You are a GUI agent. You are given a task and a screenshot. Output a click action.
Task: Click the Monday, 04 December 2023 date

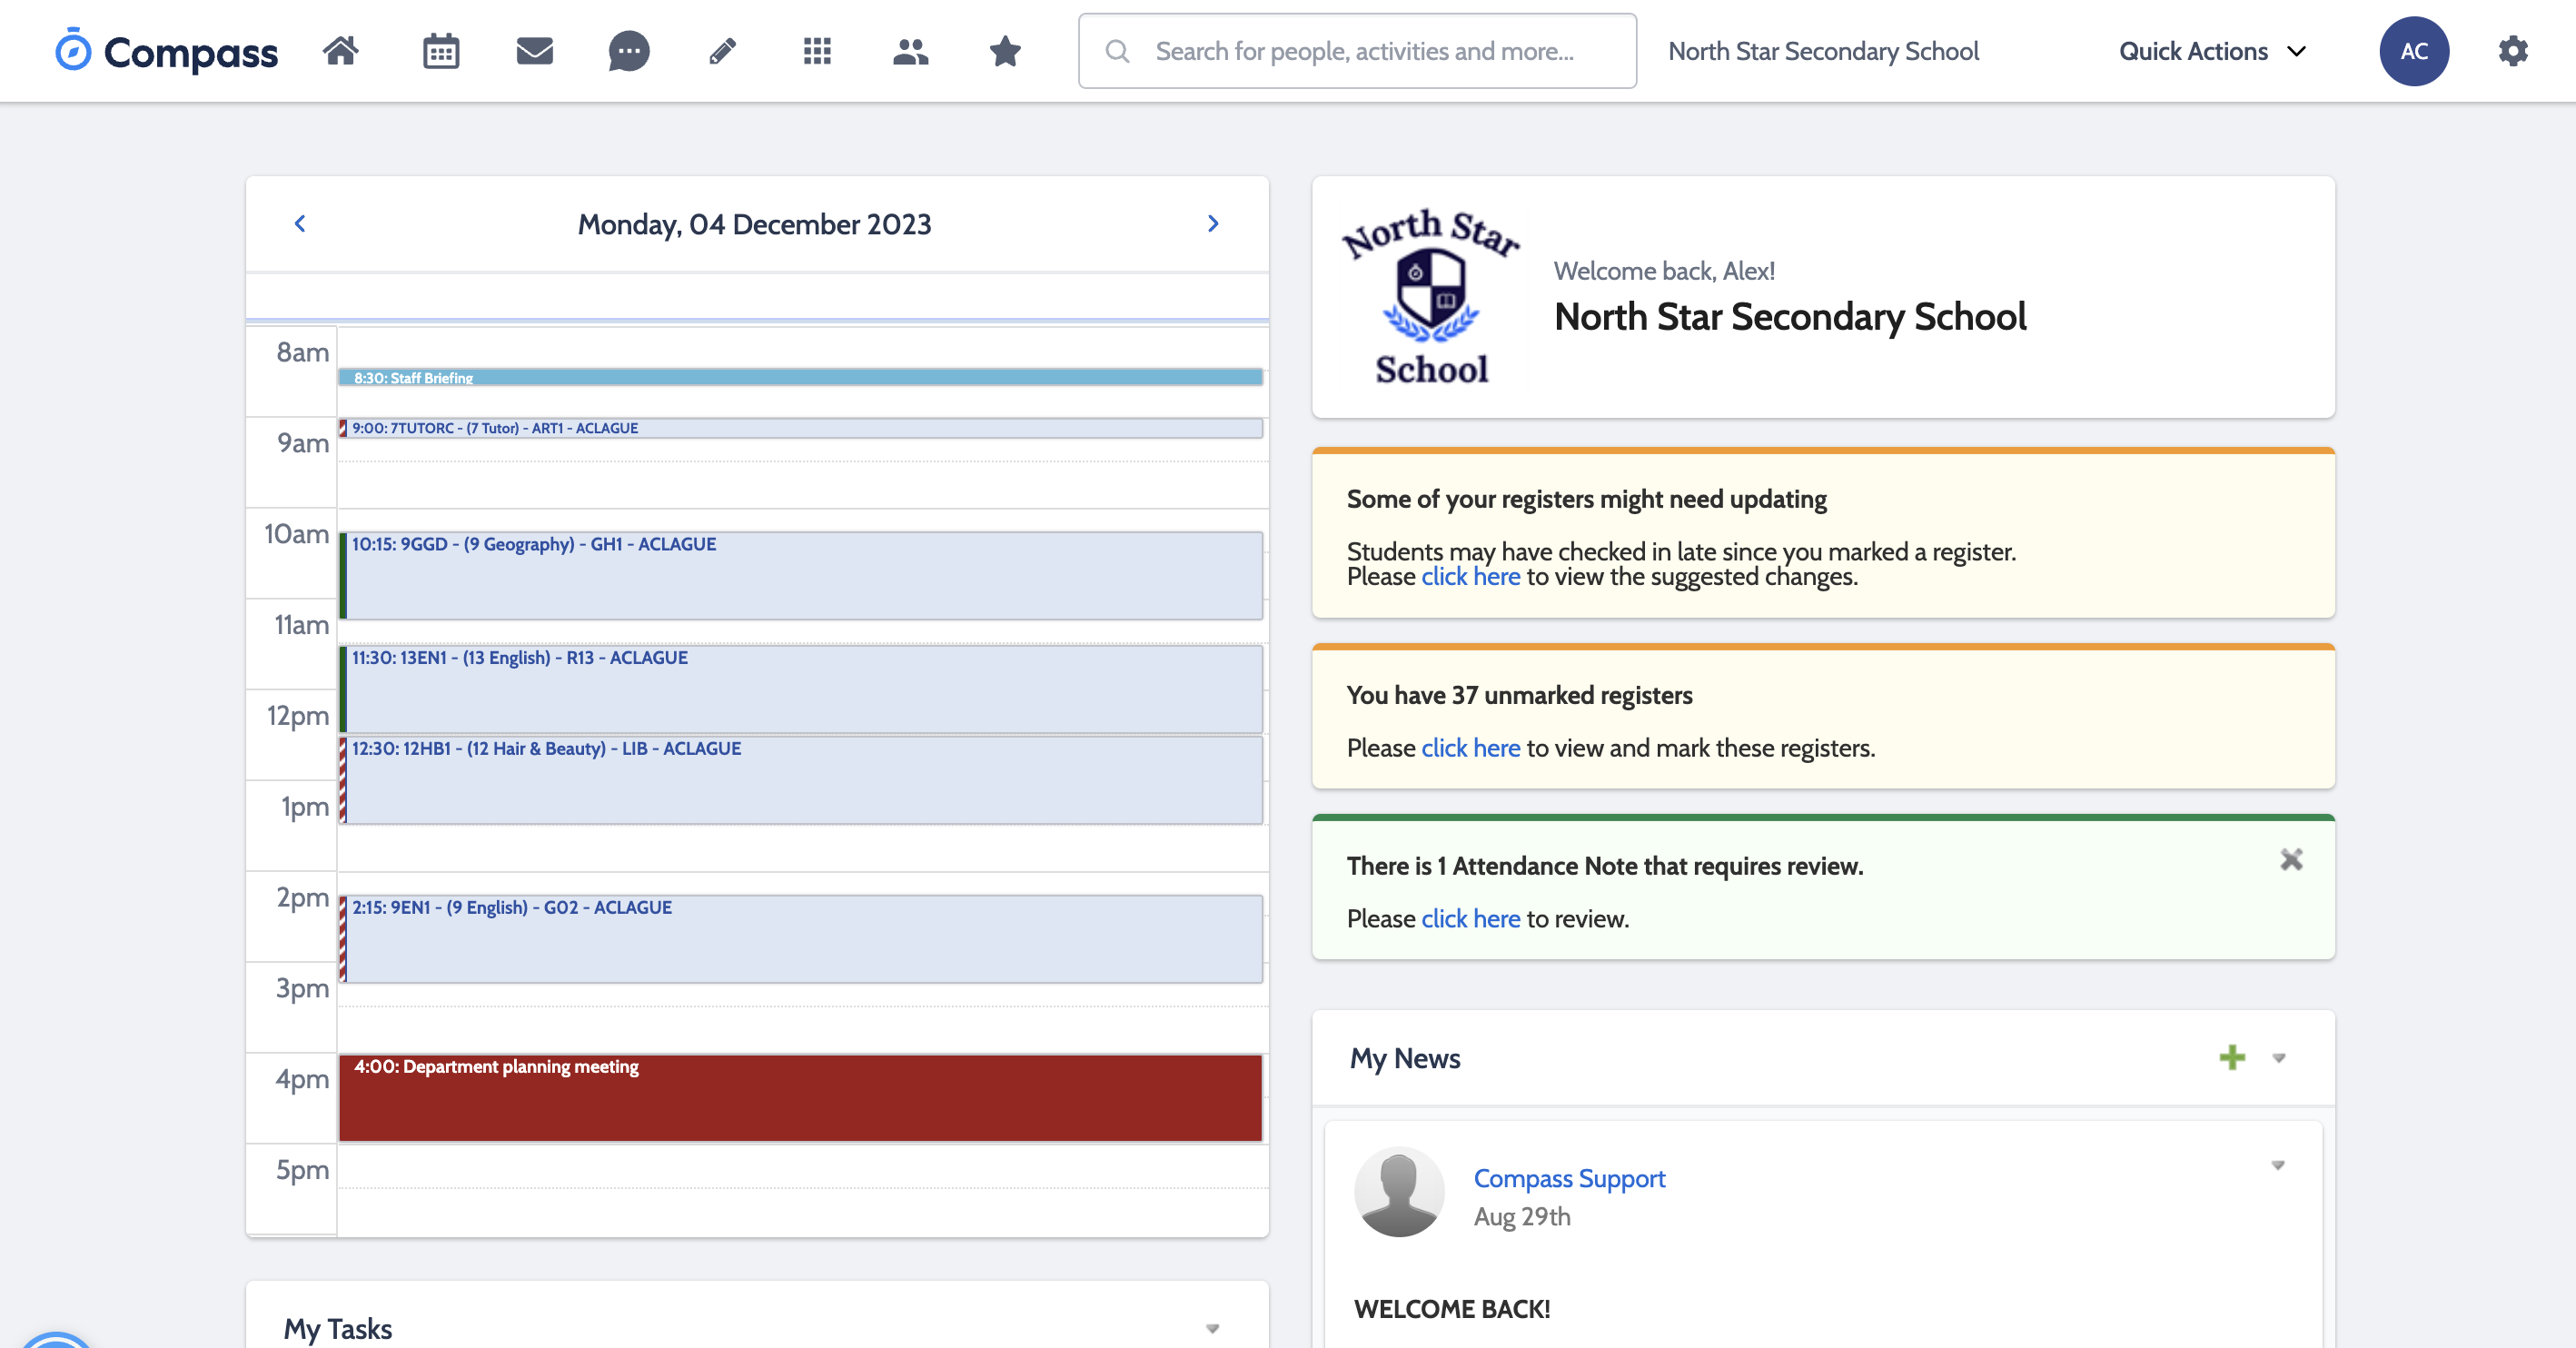[754, 225]
